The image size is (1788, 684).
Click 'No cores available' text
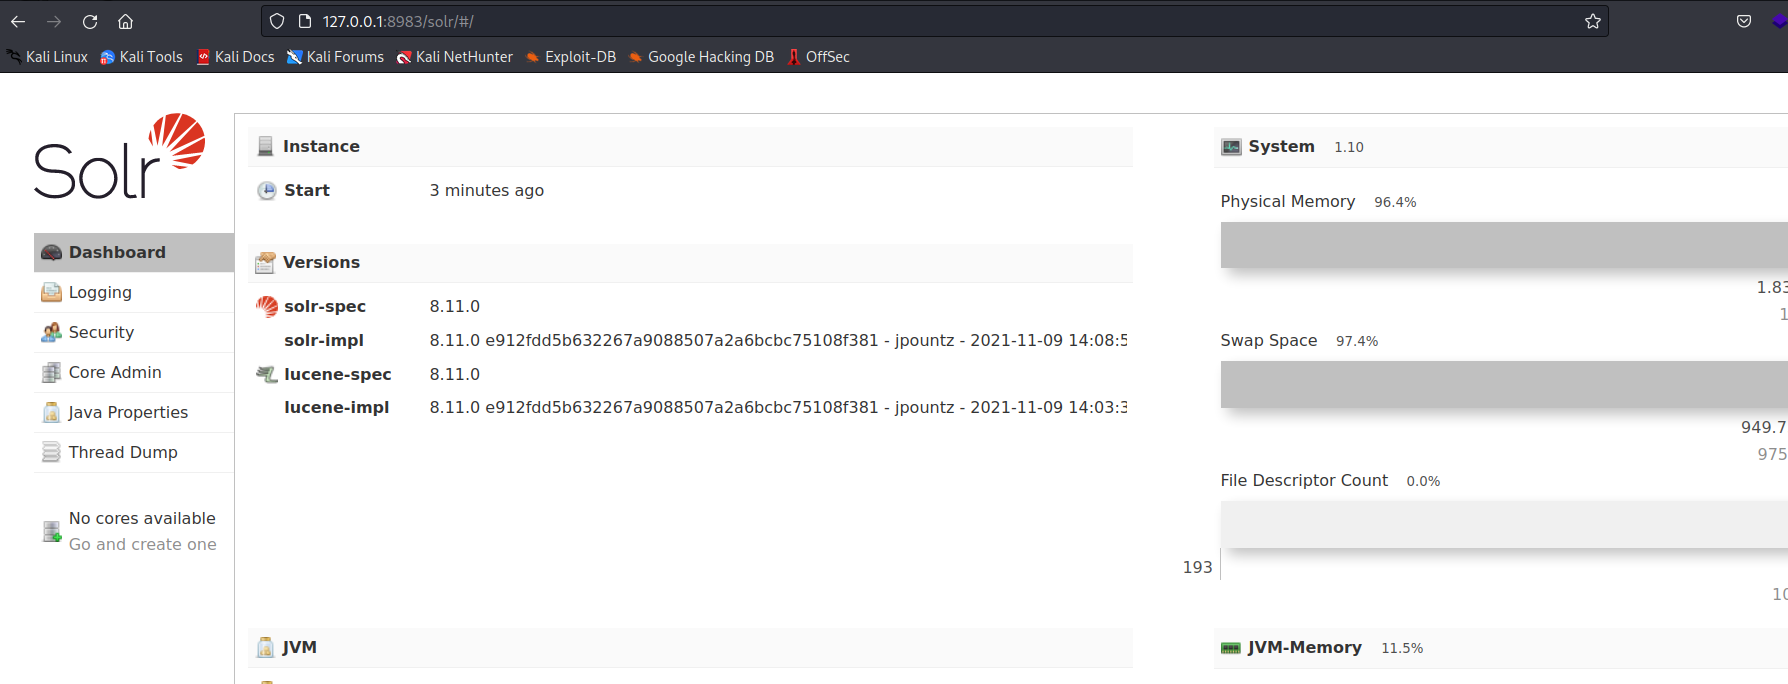click(142, 518)
